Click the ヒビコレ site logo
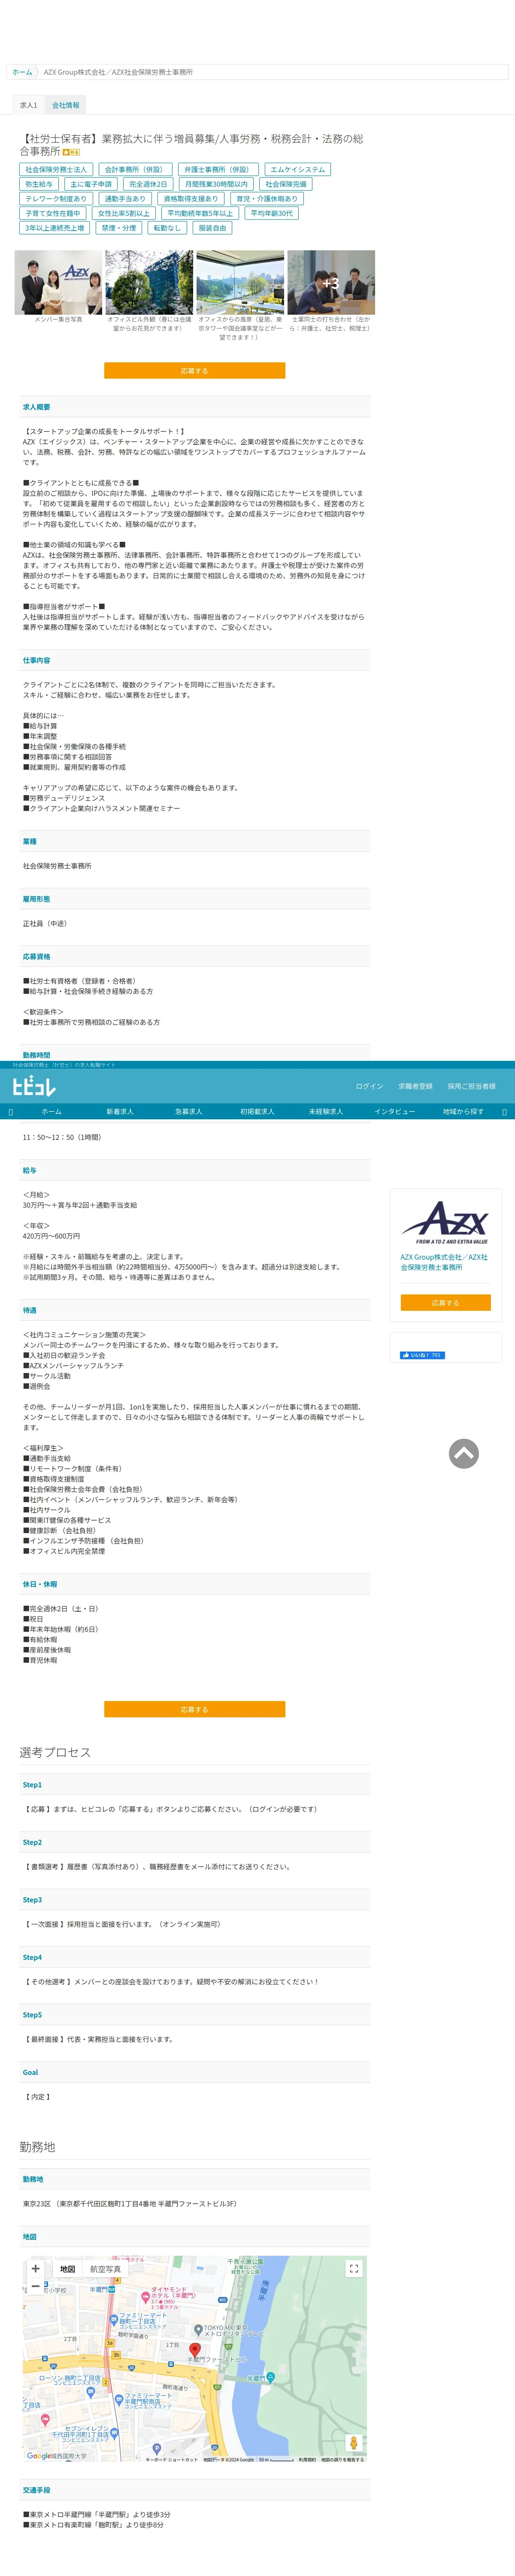 click(34, 1086)
